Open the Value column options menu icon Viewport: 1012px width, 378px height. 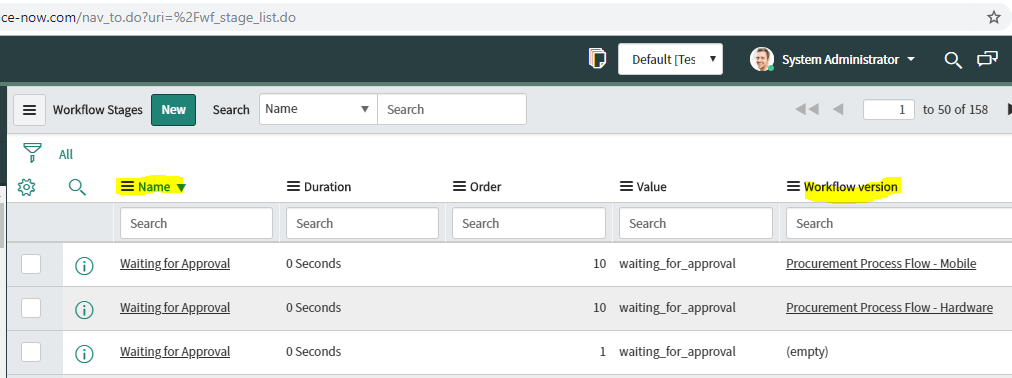[x=626, y=186]
